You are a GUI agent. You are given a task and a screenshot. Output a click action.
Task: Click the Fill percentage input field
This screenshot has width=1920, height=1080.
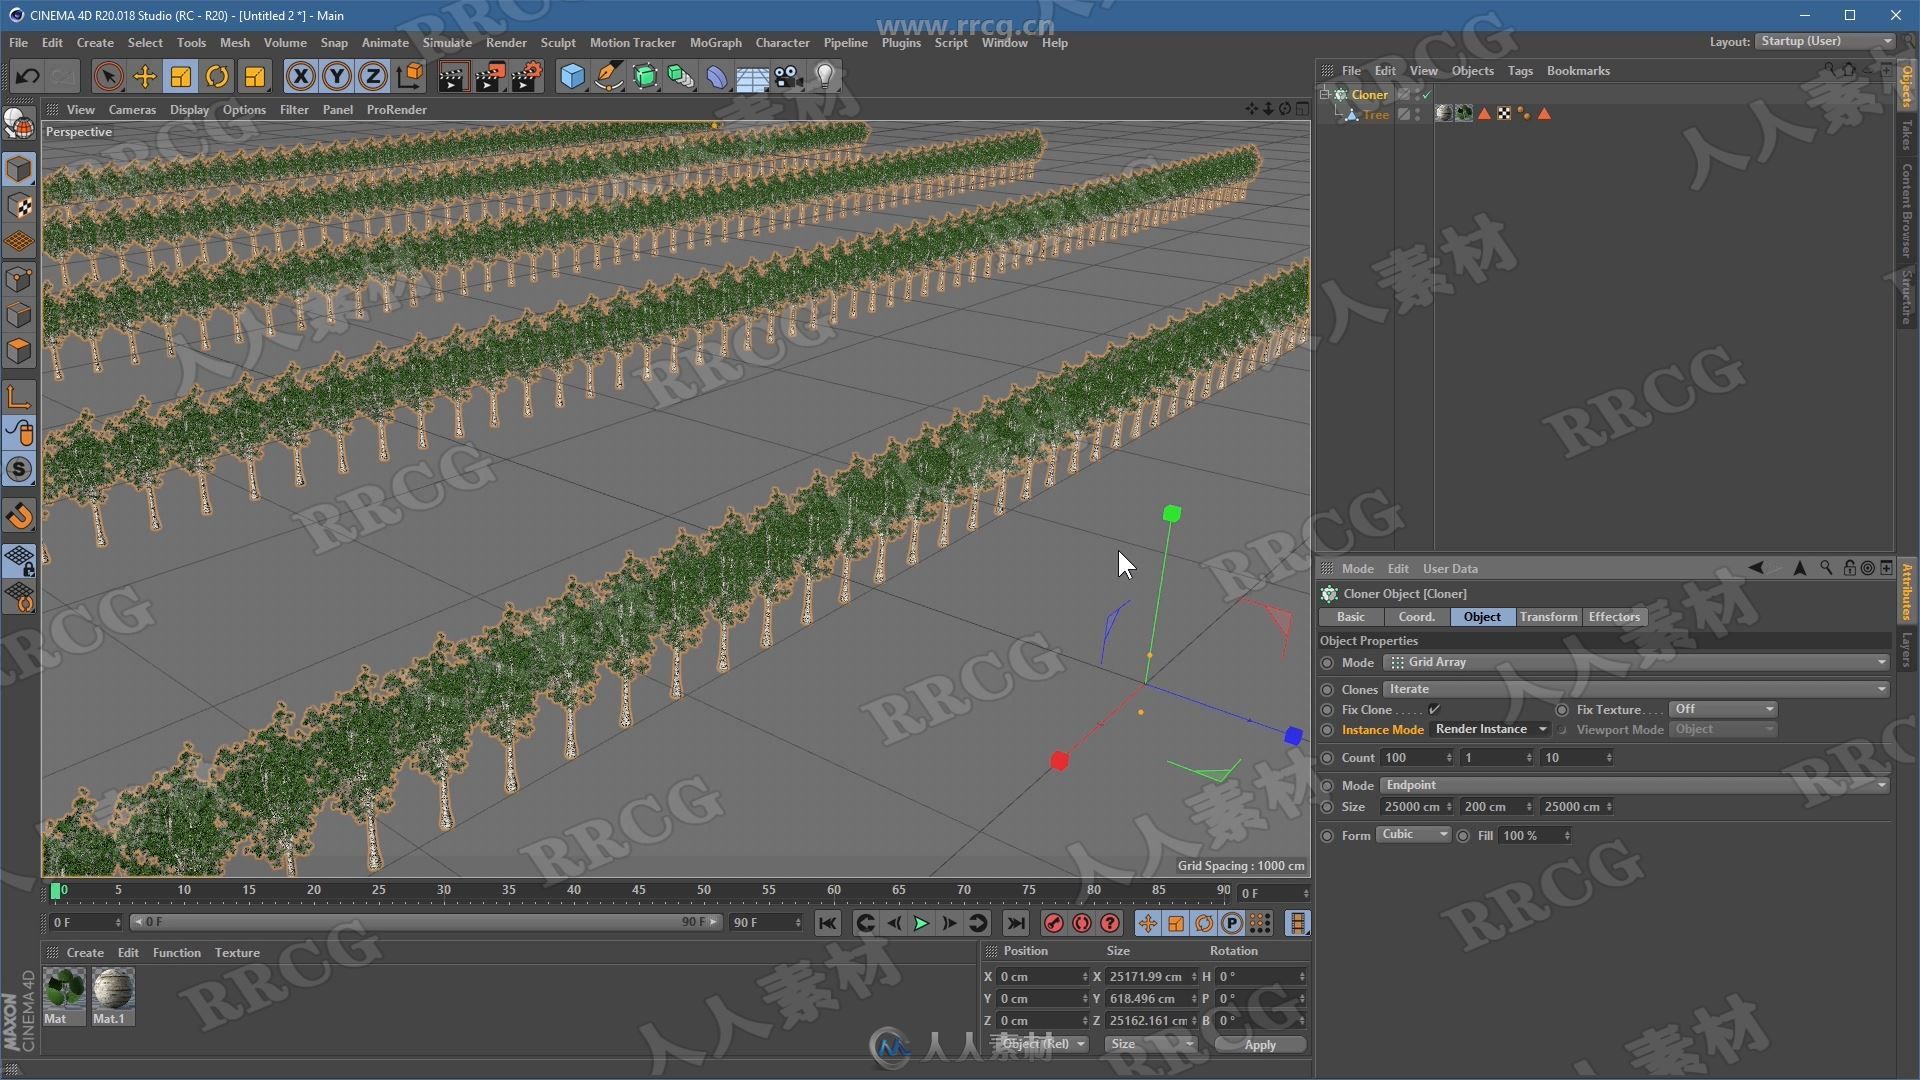pos(1534,836)
